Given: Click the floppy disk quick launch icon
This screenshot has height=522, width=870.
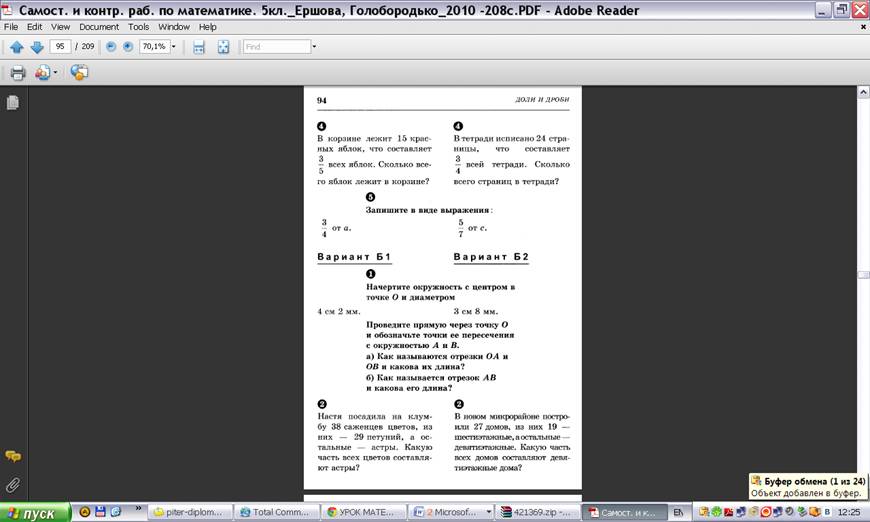Looking at the screenshot, I should [100, 511].
